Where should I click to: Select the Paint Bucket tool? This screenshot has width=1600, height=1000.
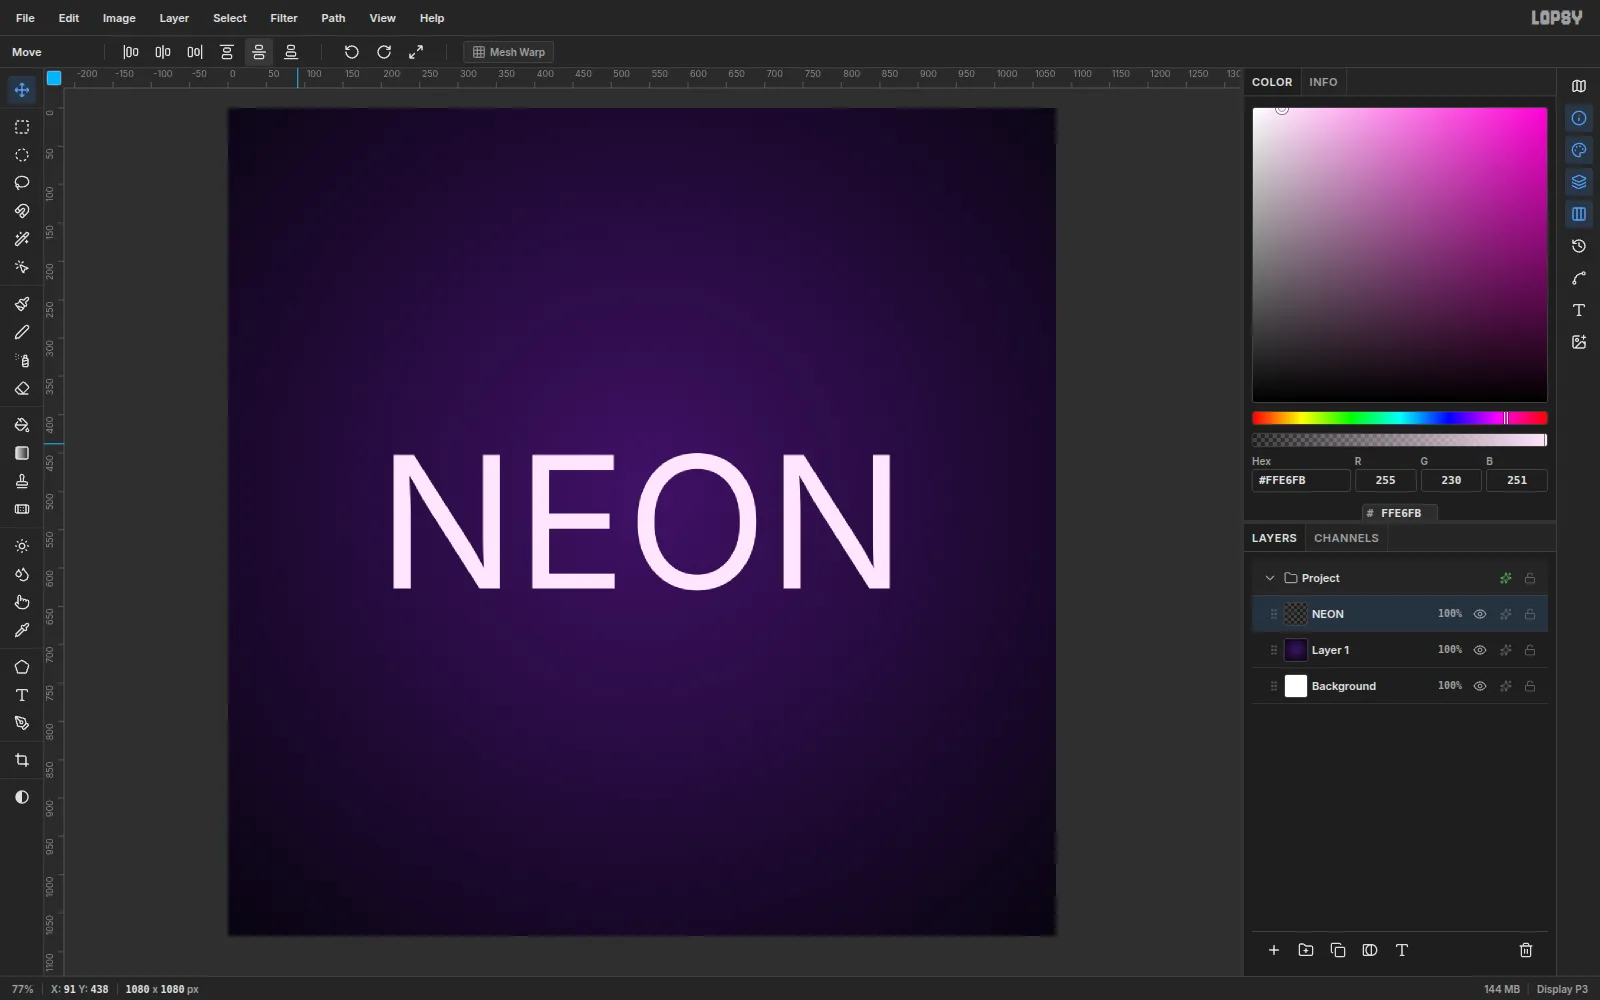(x=22, y=425)
